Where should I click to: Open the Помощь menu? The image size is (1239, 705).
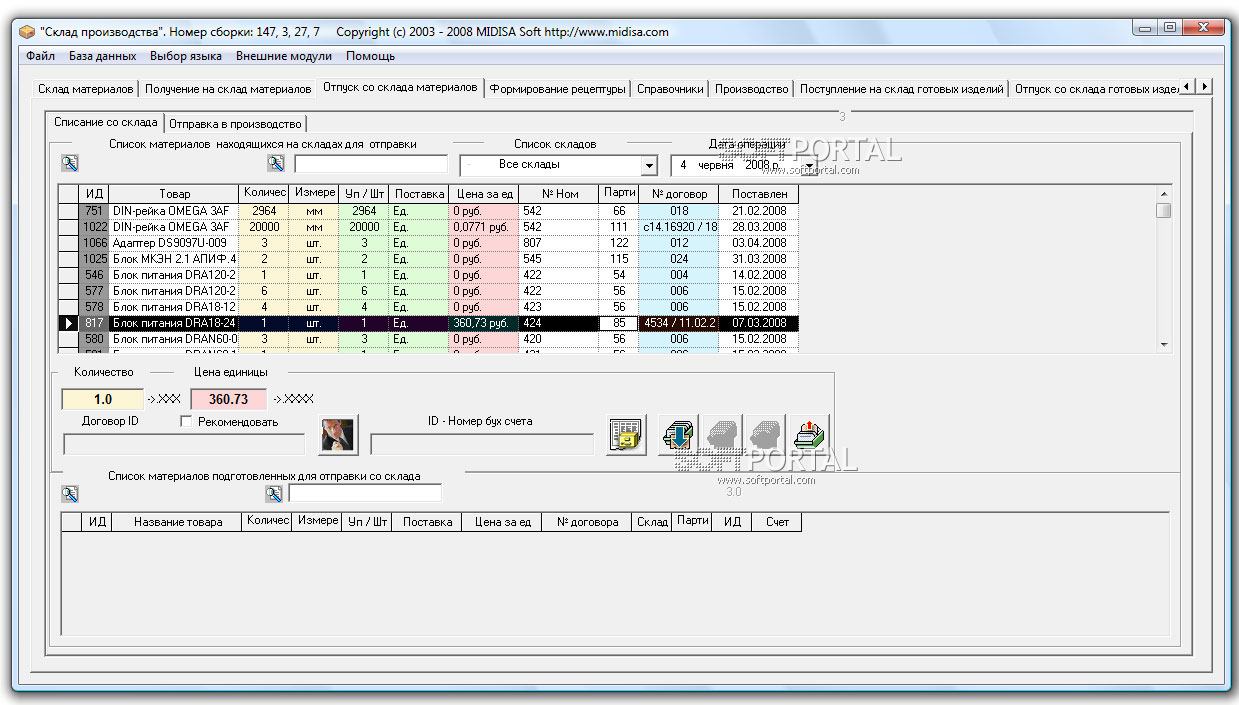tap(371, 56)
